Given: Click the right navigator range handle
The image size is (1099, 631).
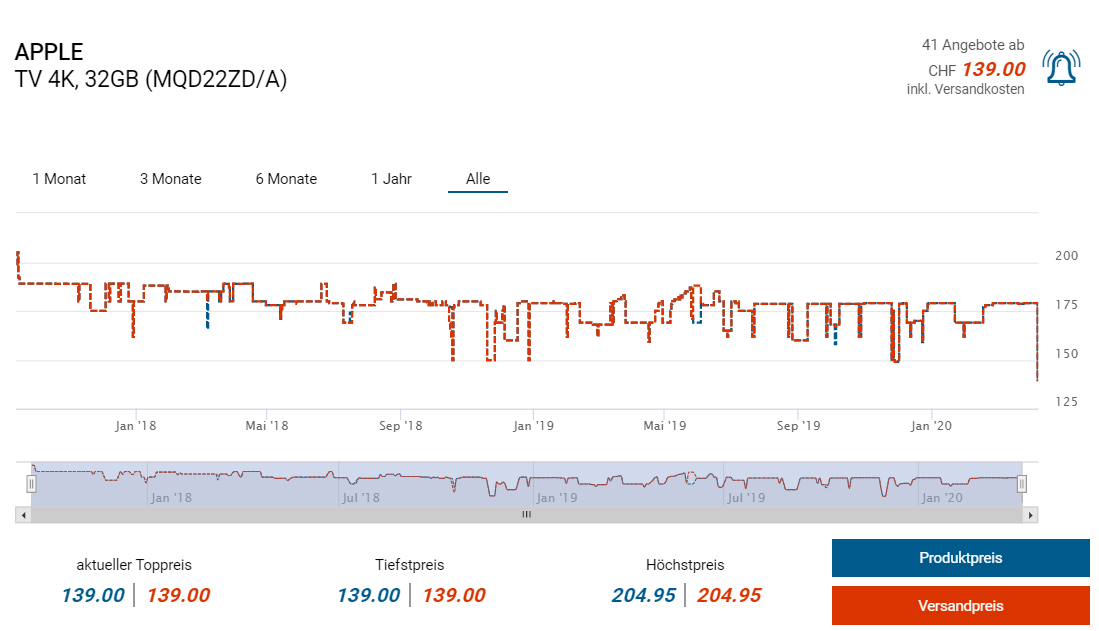Looking at the screenshot, I should tap(1022, 484).
